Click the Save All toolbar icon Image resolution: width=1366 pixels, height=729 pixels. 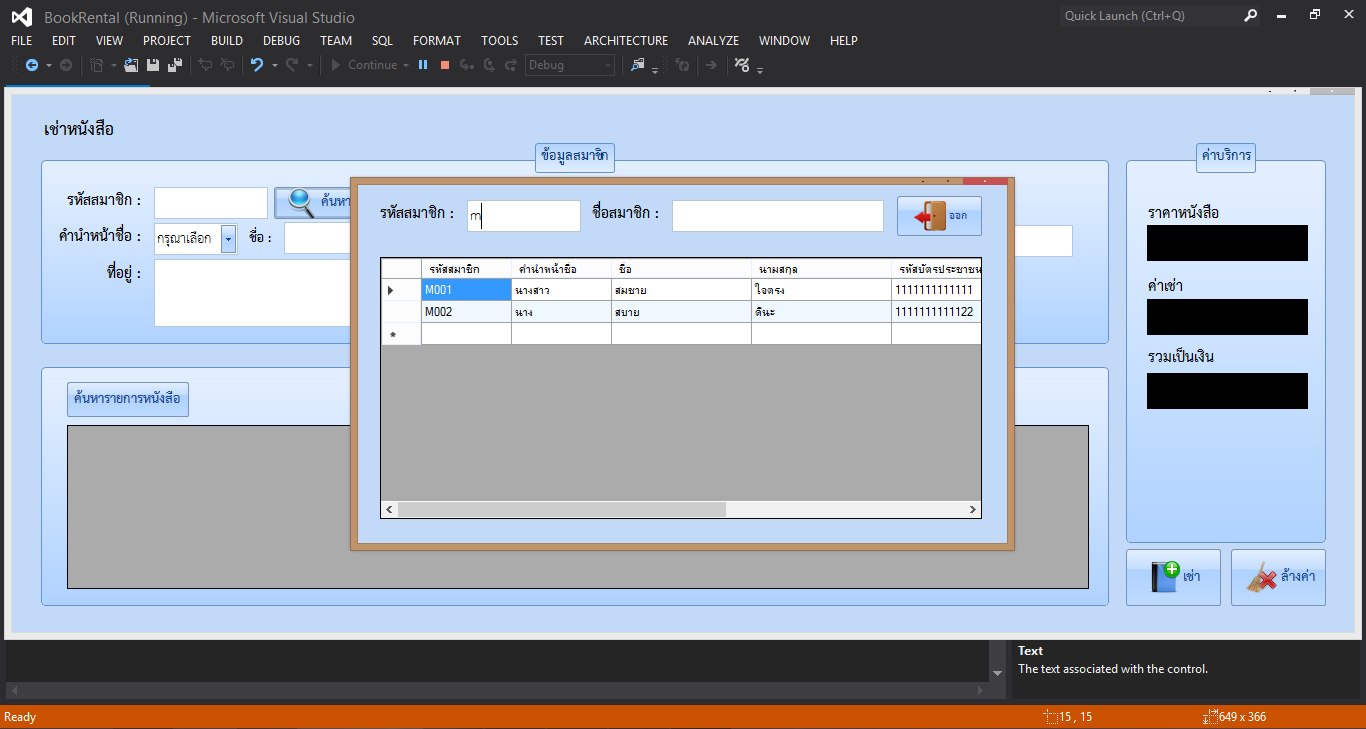[175, 65]
